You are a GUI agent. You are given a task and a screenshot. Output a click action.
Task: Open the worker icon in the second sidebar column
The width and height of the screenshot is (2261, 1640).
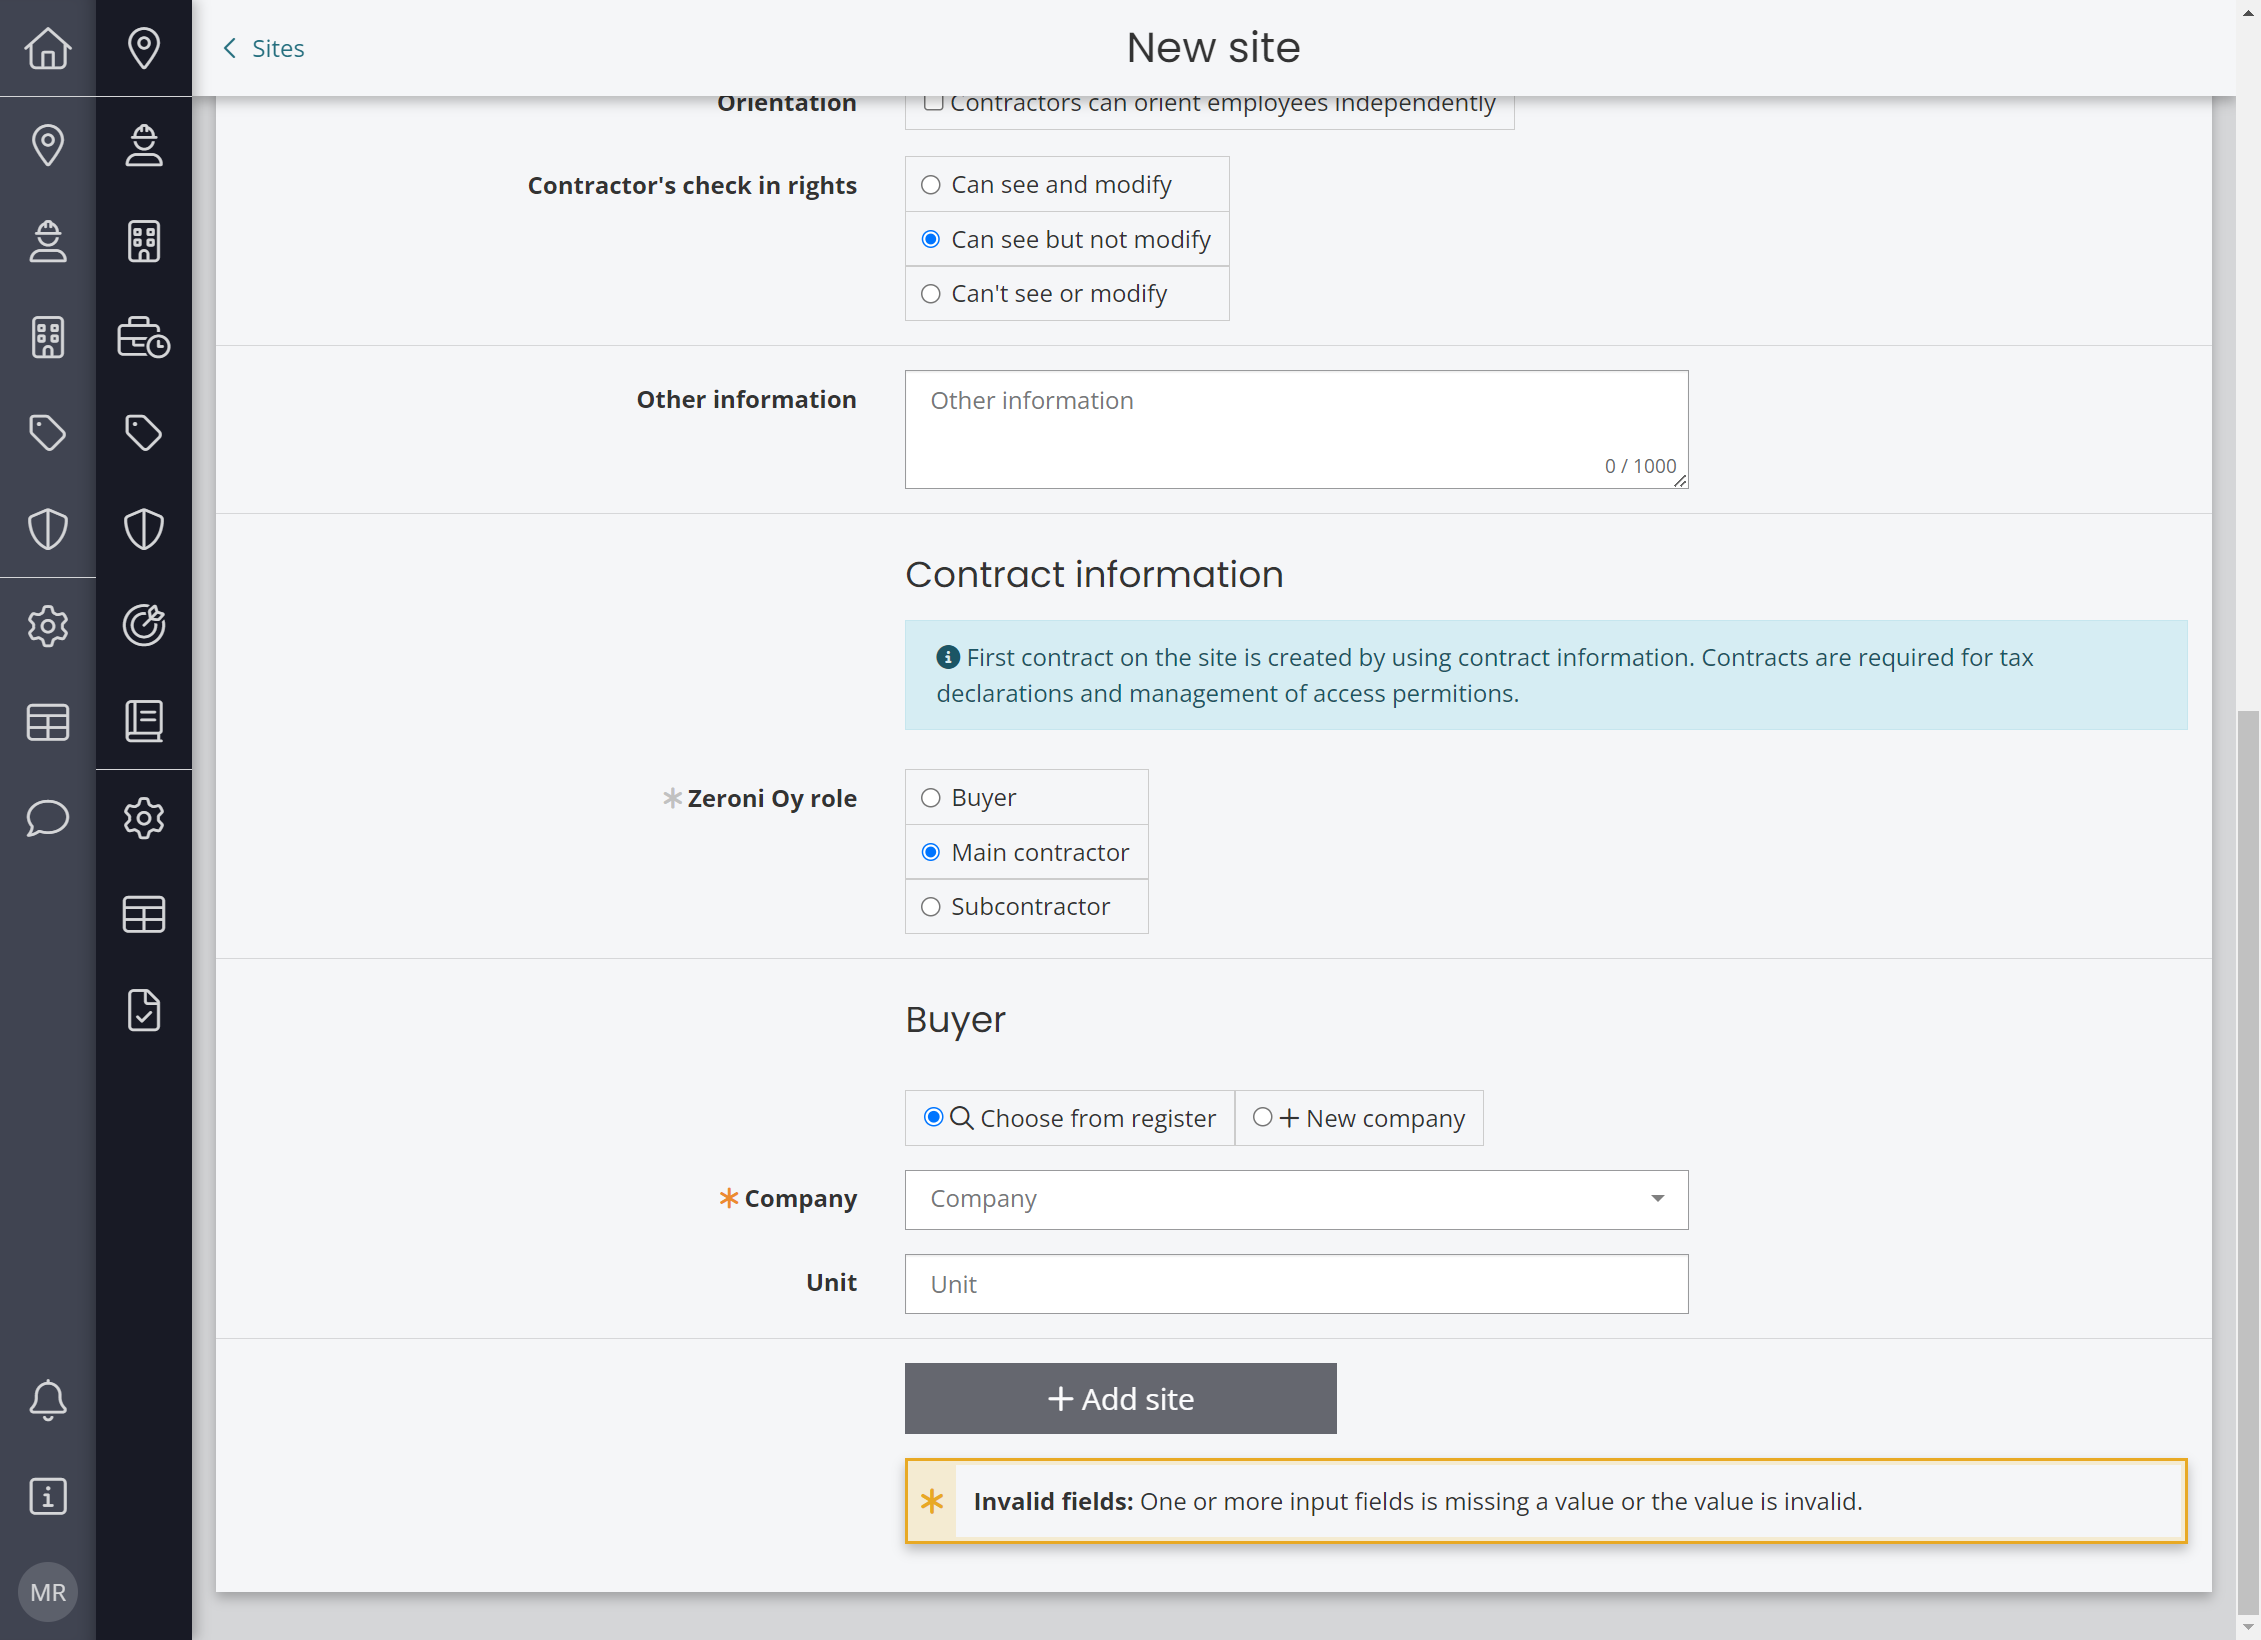coord(143,145)
